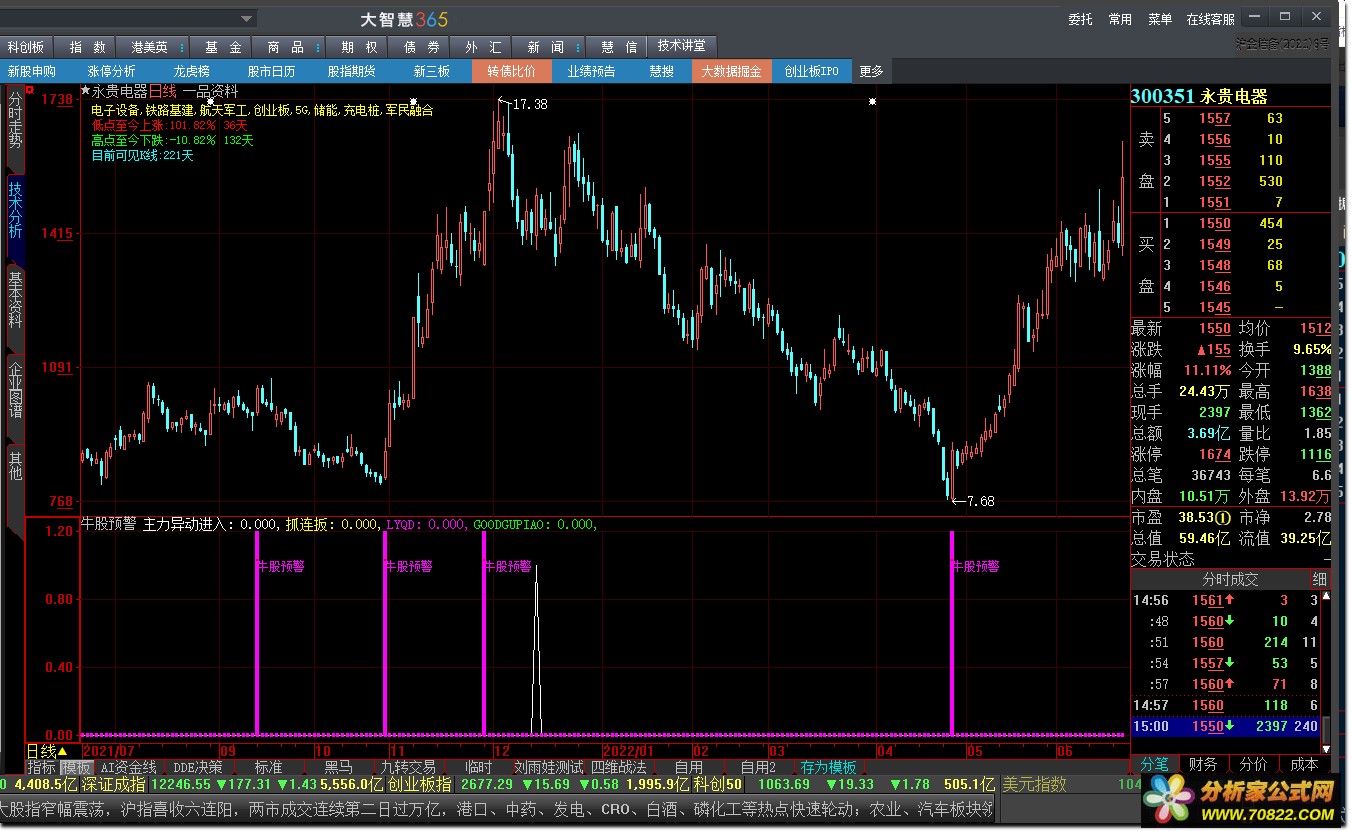Click the info marker star near 17.38 peak date
This screenshot has width=1351, height=831.
(413, 102)
